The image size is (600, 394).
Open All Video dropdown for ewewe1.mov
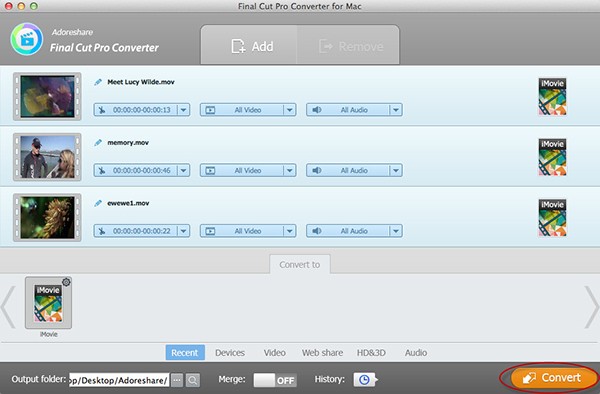(248, 231)
